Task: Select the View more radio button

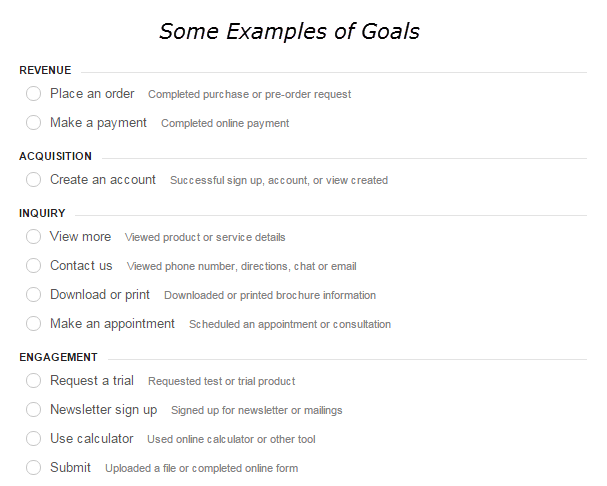Action: coord(33,237)
